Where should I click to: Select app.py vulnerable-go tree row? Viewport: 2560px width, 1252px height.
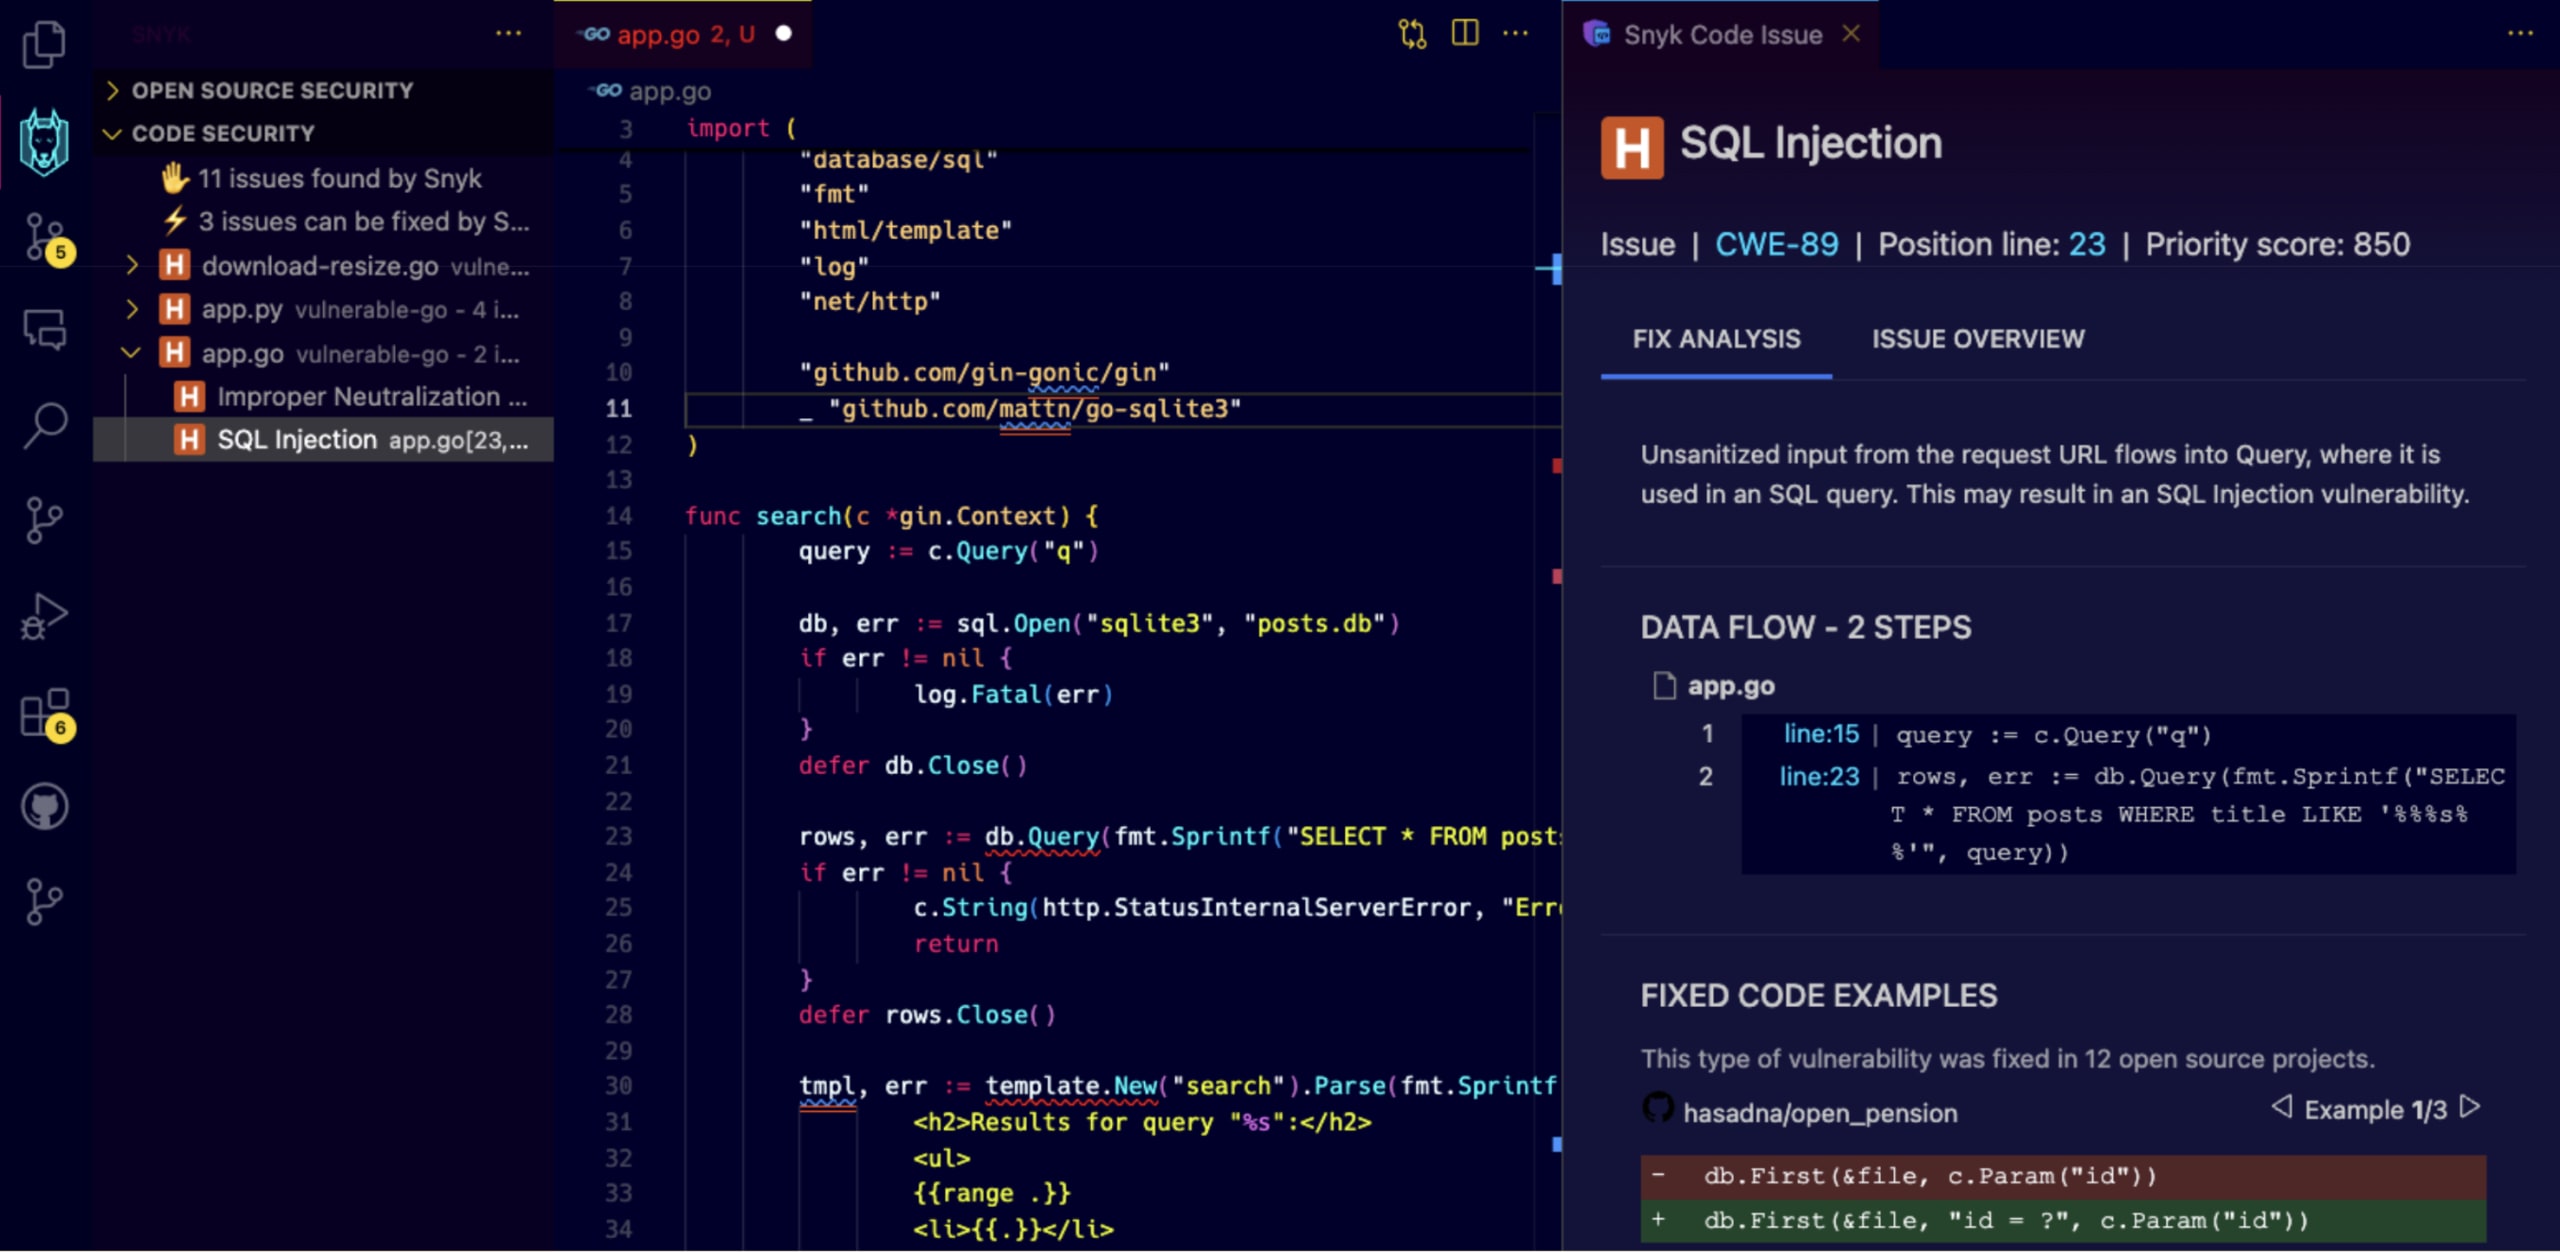click(323, 310)
